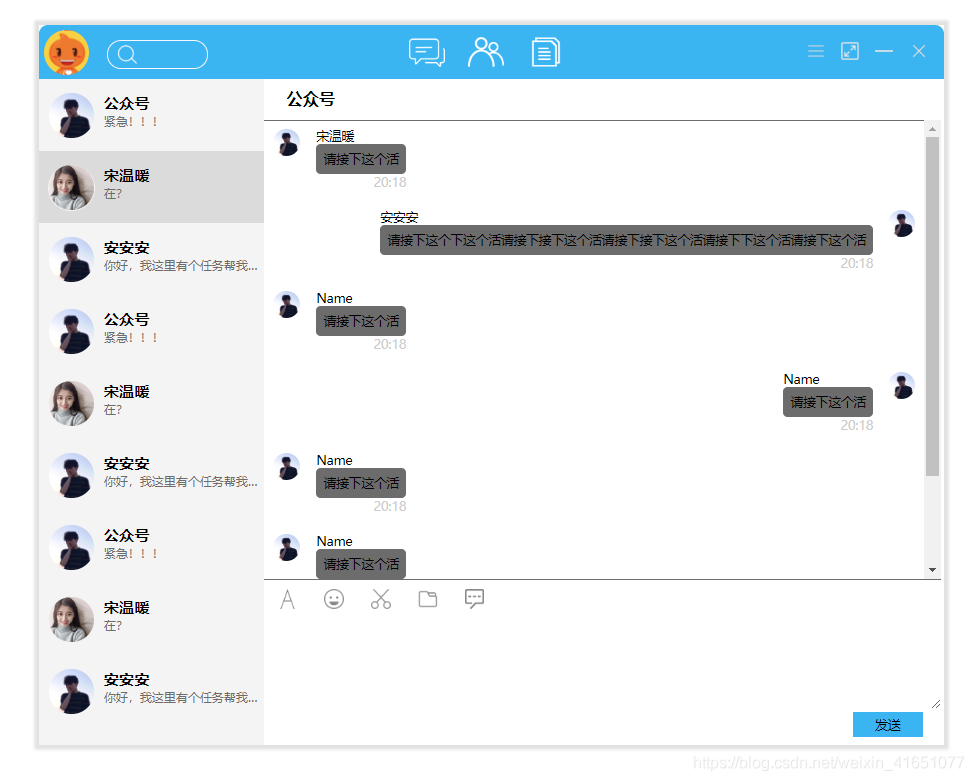974x781 pixels.
Task: Select the font format A icon
Action: click(x=287, y=600)
